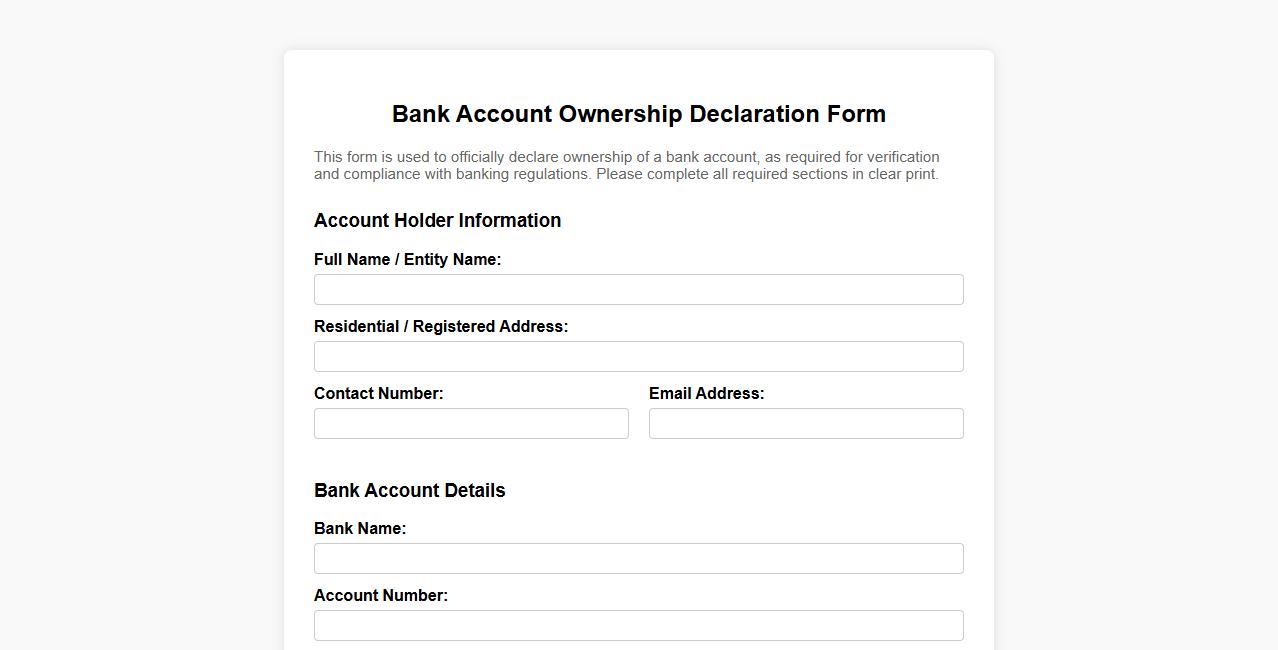Click the Account Number input field
This screenshot has width=1278, height=650.
[638, 625]
